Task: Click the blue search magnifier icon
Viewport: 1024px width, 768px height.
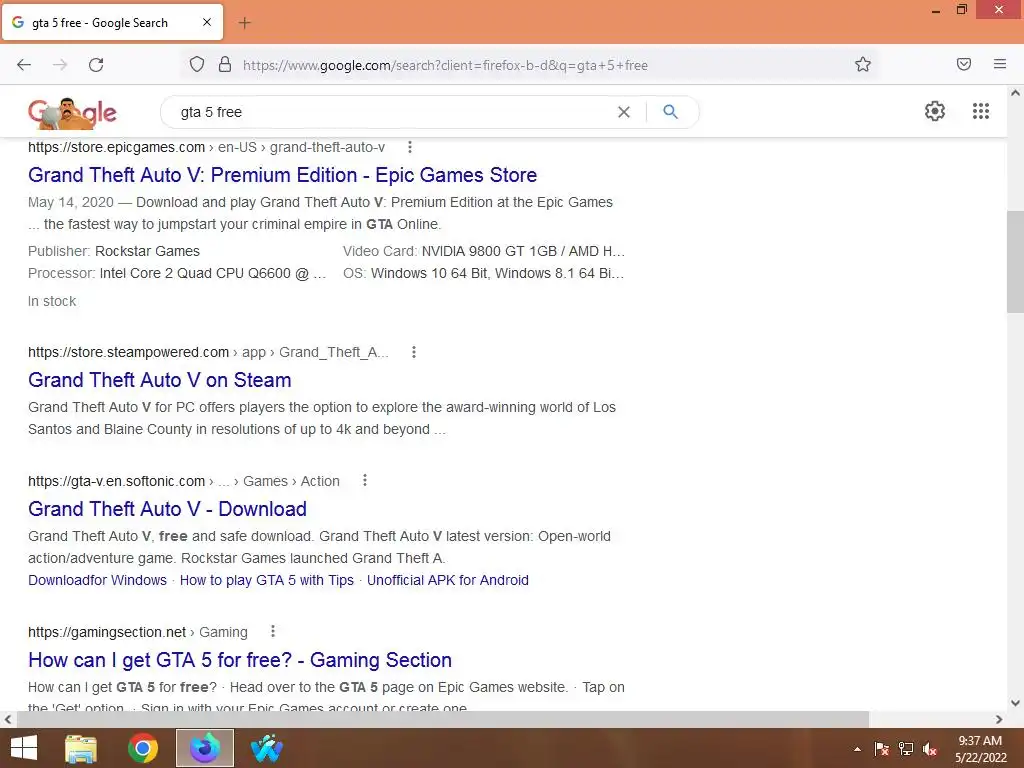Action: point(670,112)
